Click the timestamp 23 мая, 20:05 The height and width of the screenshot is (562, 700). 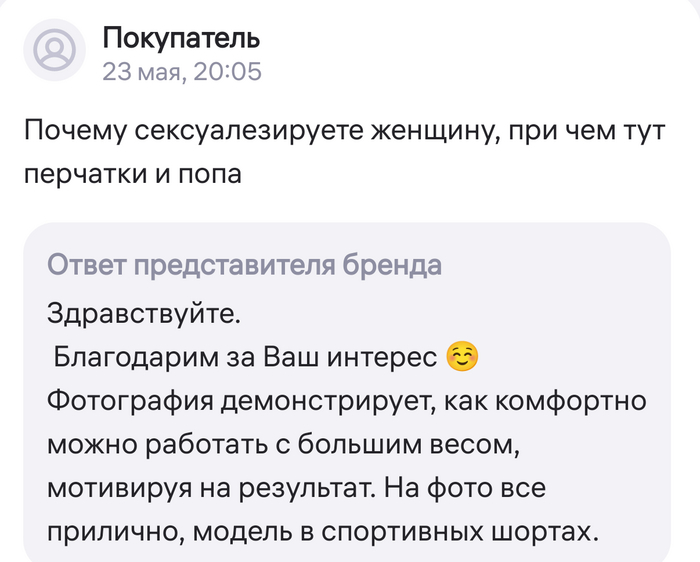tap(181, 70)
